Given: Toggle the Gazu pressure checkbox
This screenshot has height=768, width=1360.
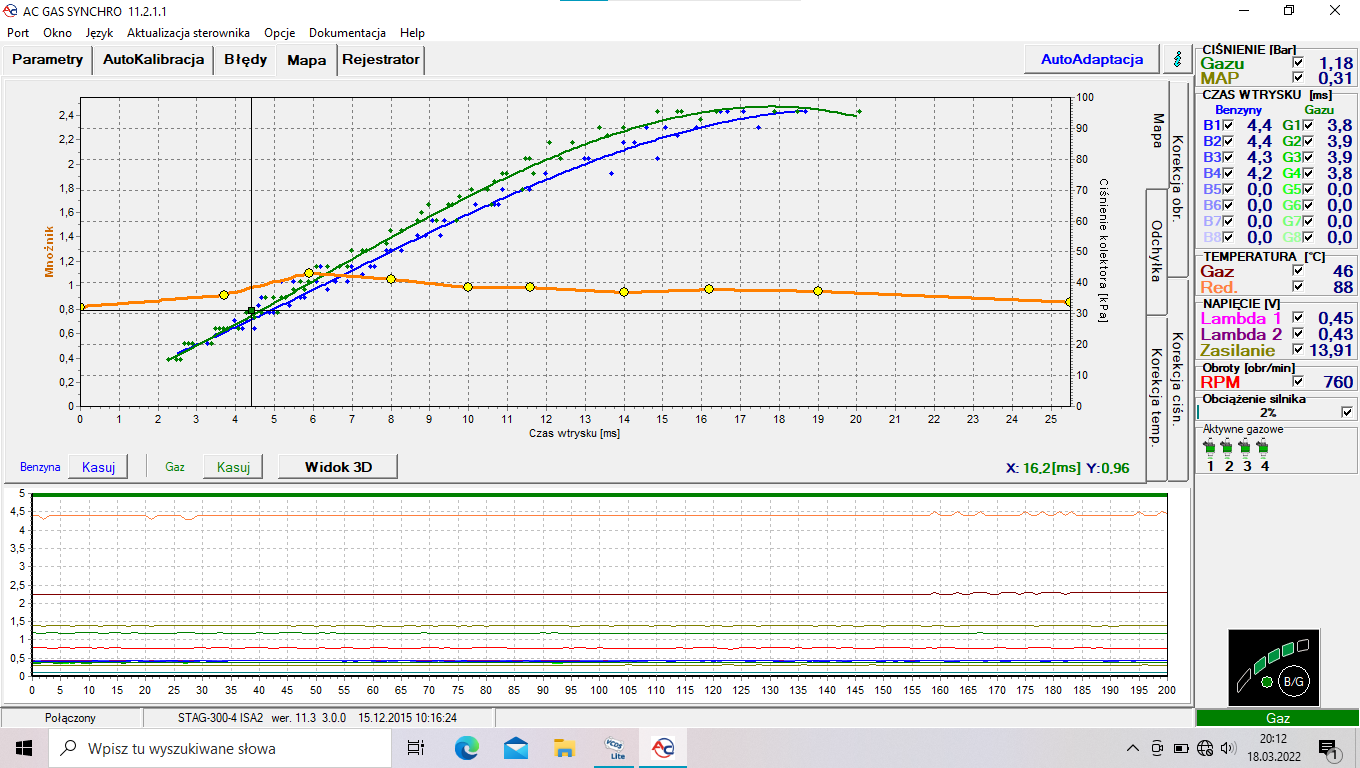Looking at the screenshot, I should (1298, 63).
